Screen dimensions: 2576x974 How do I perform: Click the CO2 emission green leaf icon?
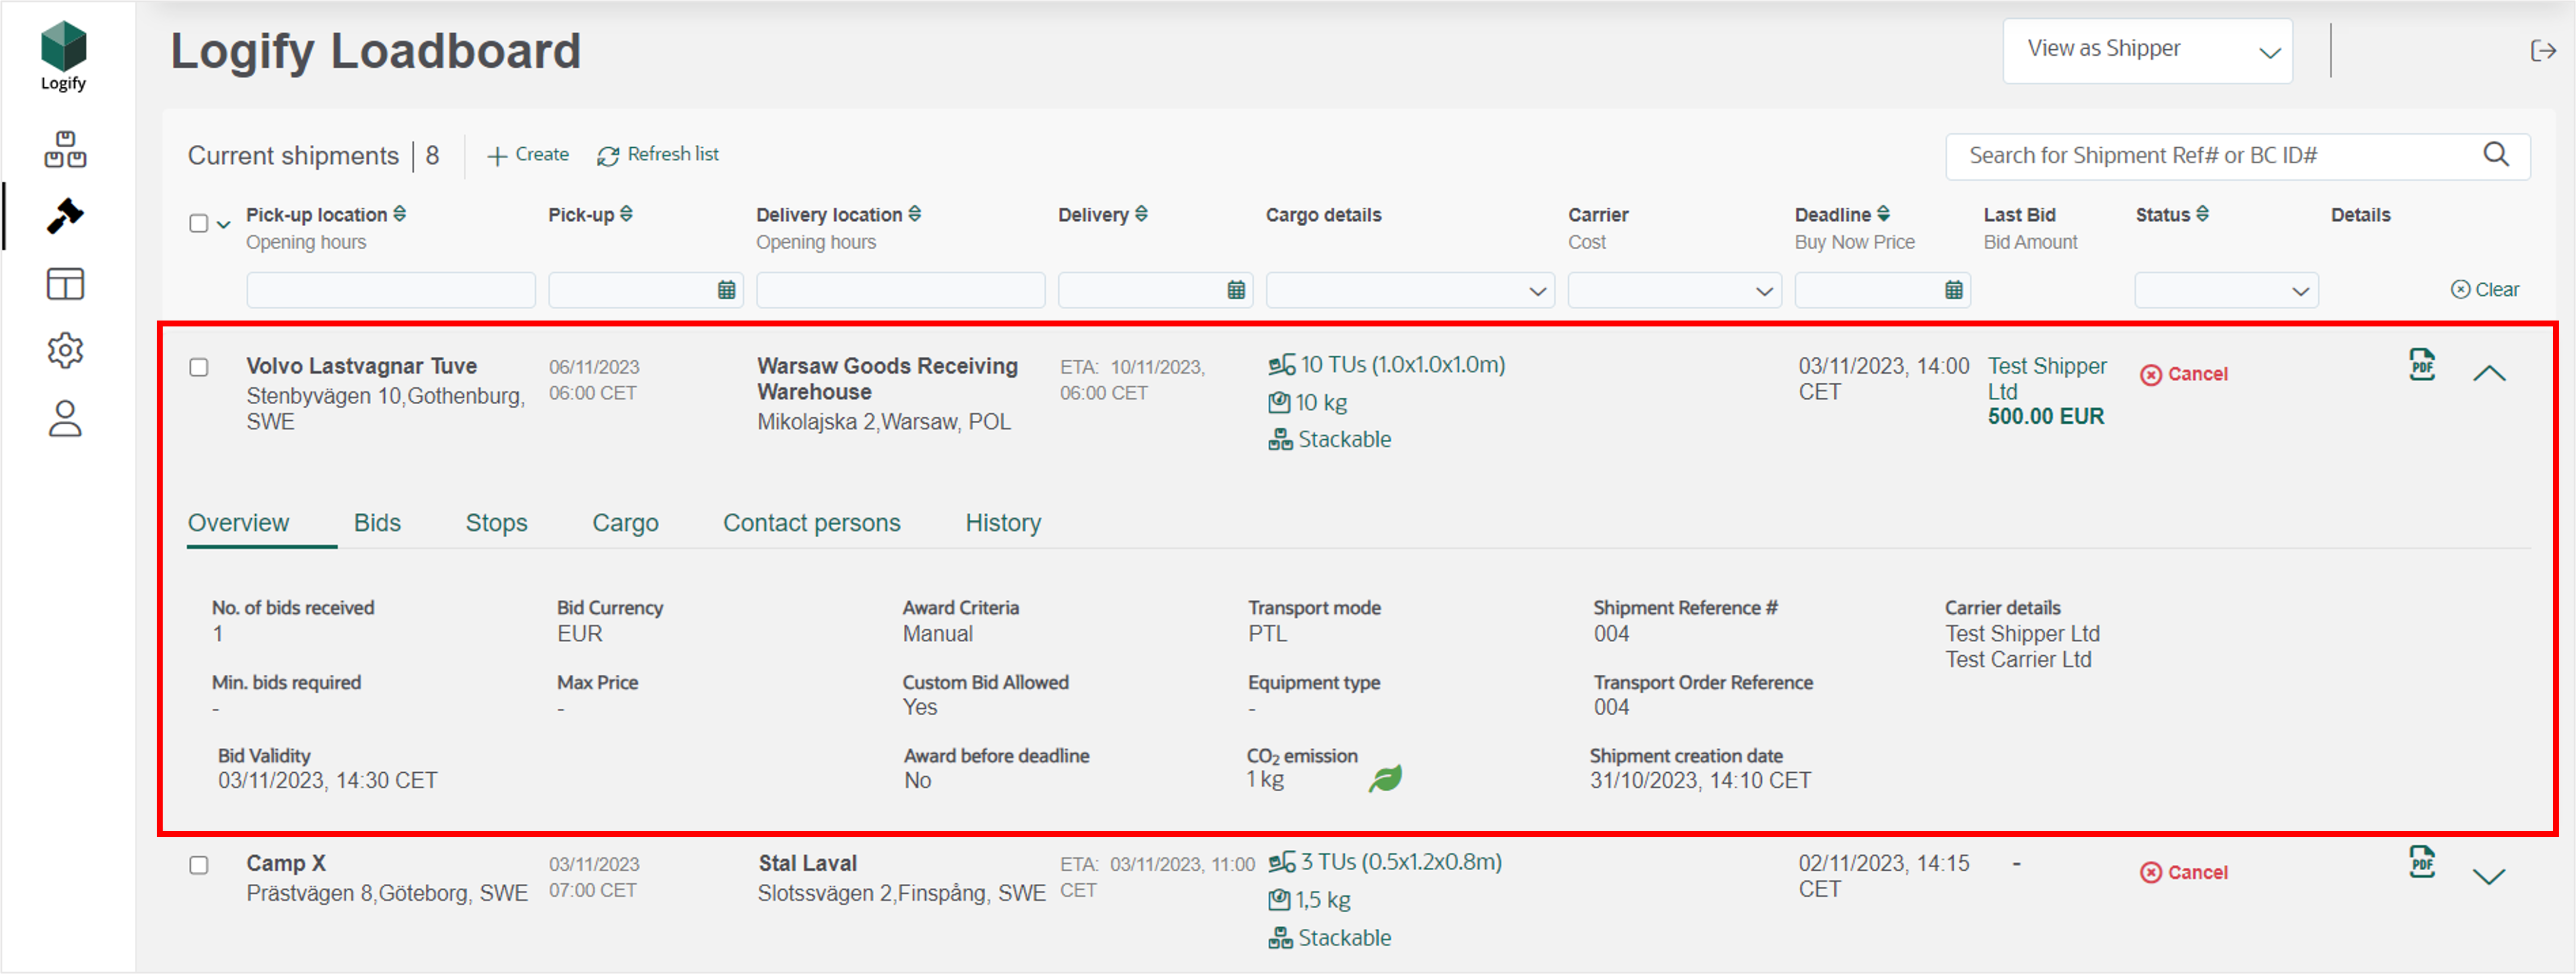pos(1385,778)
